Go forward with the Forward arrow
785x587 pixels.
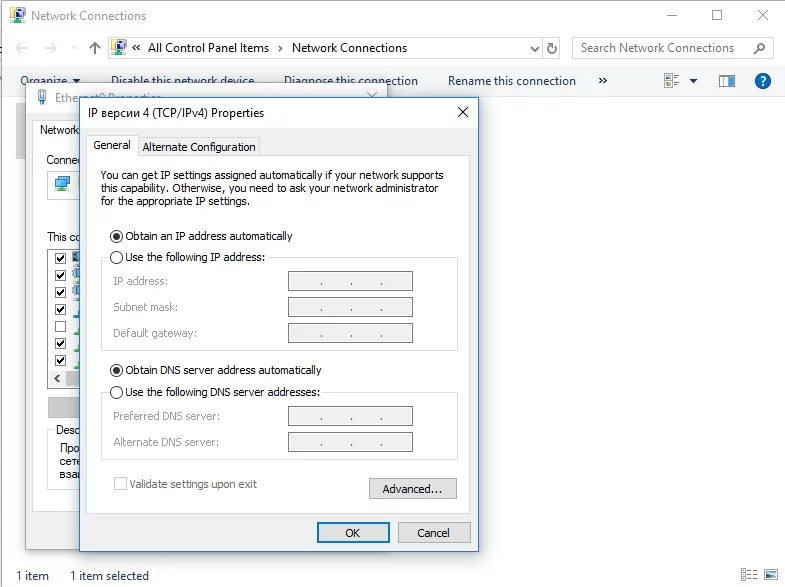click(x=51, y=48)
